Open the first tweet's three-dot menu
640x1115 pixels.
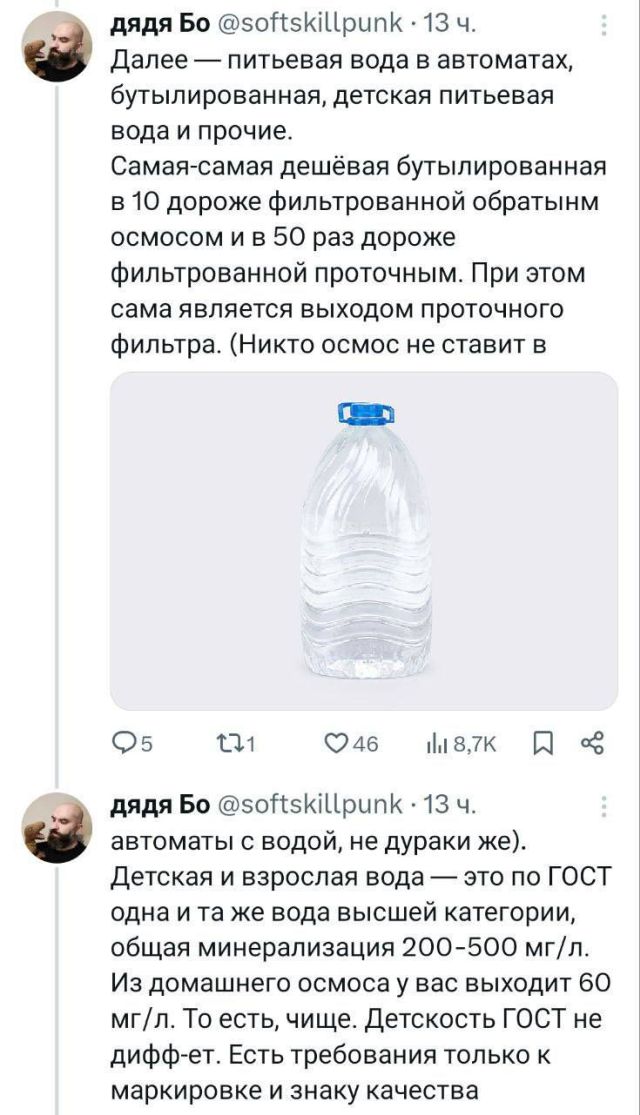click(601, 27)
